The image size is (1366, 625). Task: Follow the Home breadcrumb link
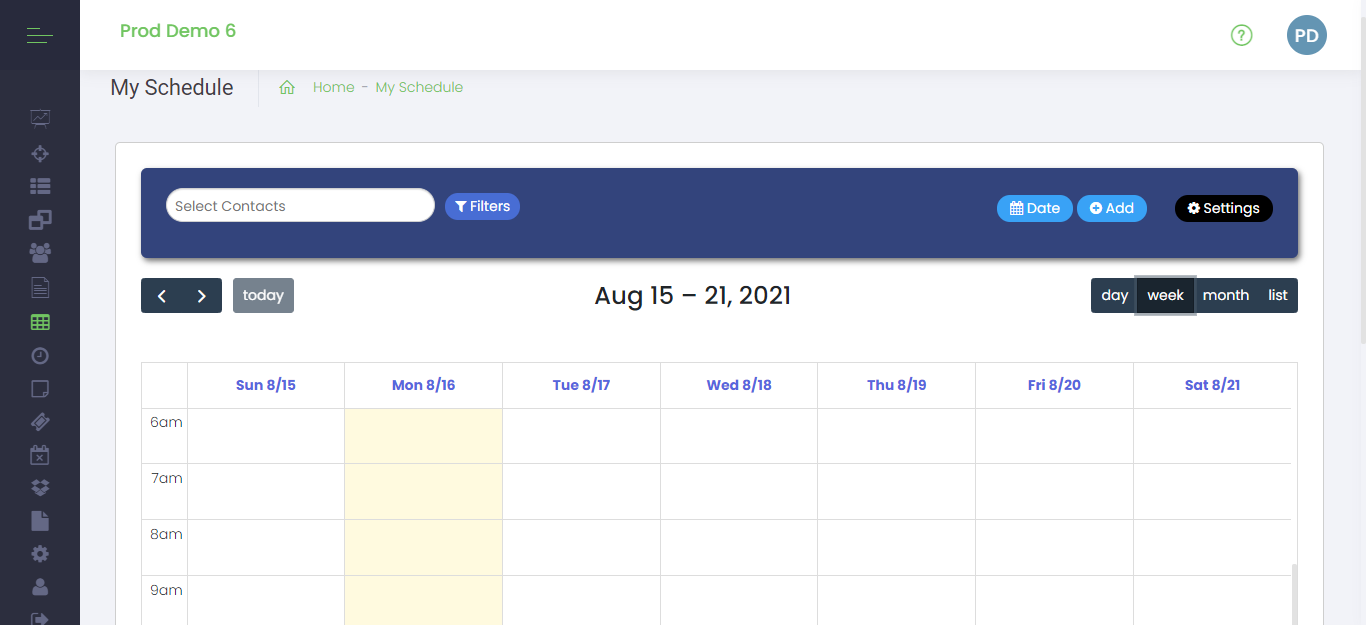pyautogui.click(x=334, y=87)
